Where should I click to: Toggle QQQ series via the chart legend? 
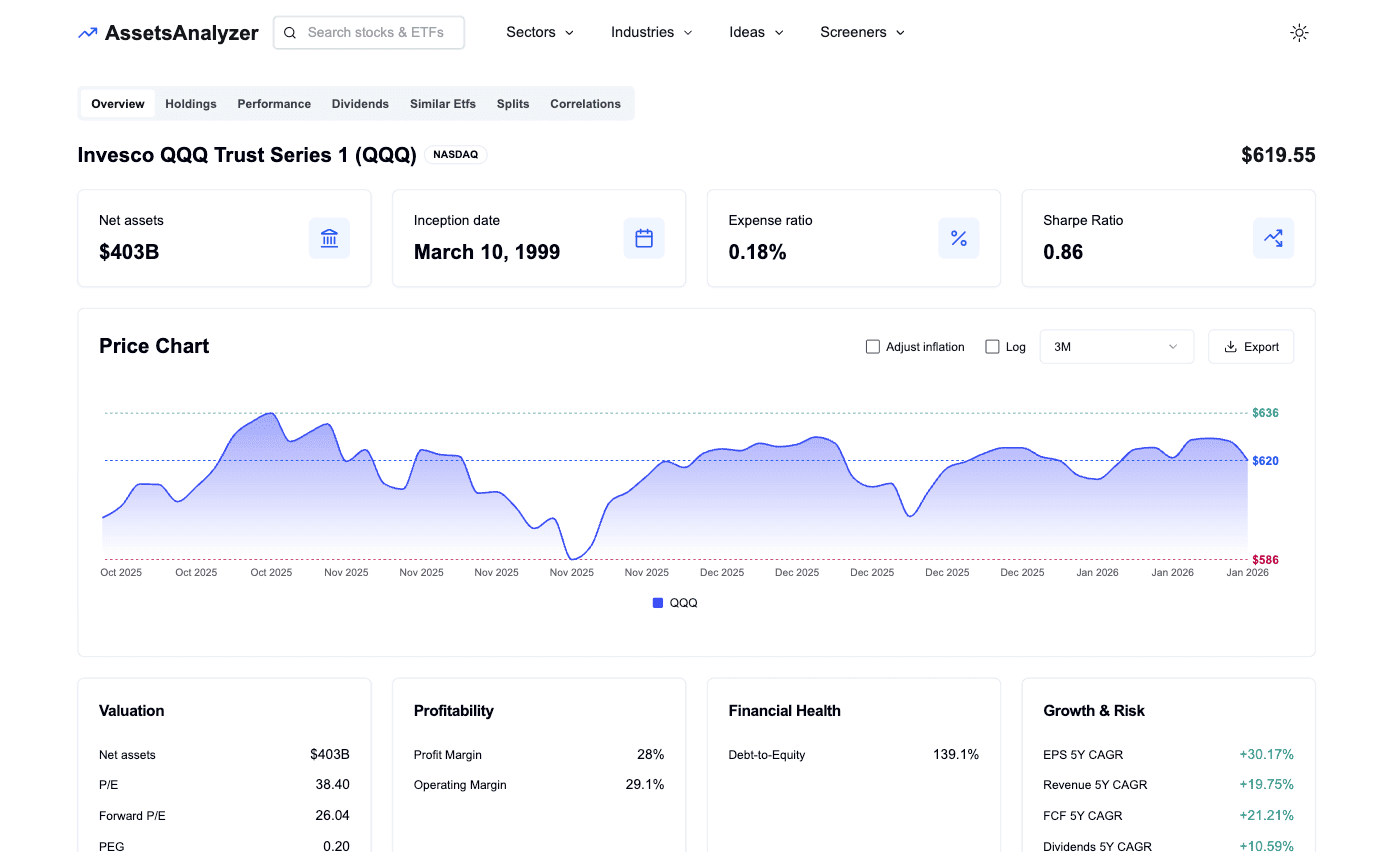[674, 602]
